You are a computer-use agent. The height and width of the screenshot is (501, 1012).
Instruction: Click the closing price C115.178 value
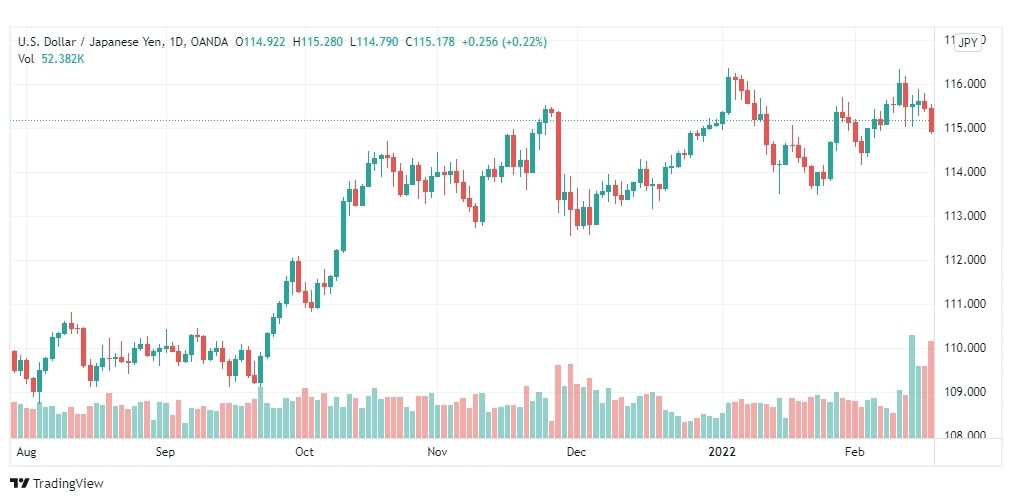click(x=430, y=42)
